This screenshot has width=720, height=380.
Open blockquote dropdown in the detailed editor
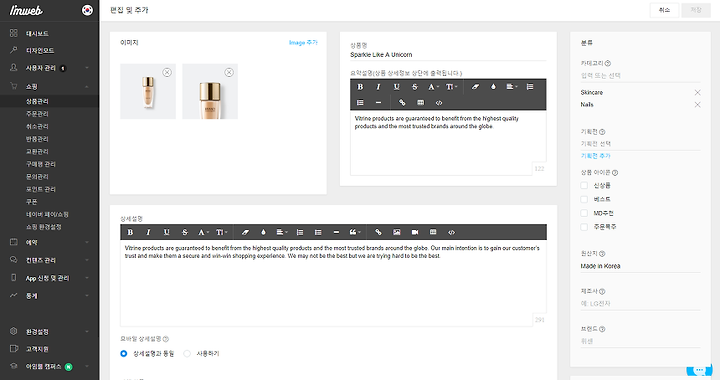(x=355, y=232)
